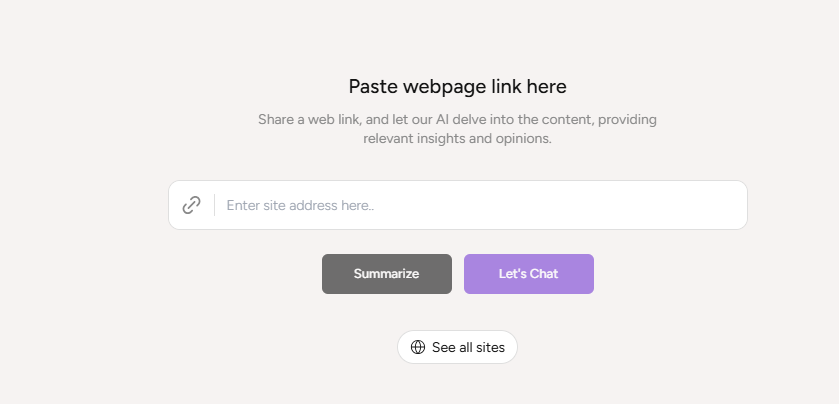Click the Paste webpage link here heading
839x404 pixels.
pyautogui.click(x=457, y=87)
